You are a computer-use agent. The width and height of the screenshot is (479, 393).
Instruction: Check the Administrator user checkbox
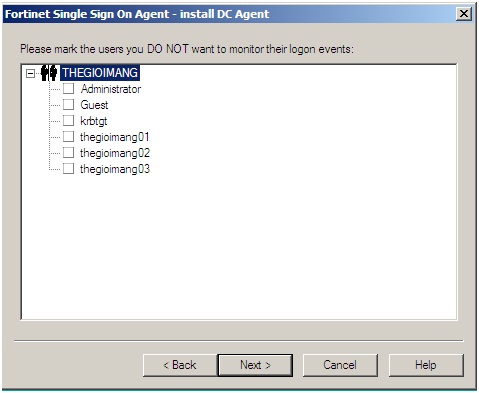[x=68, y=89]
